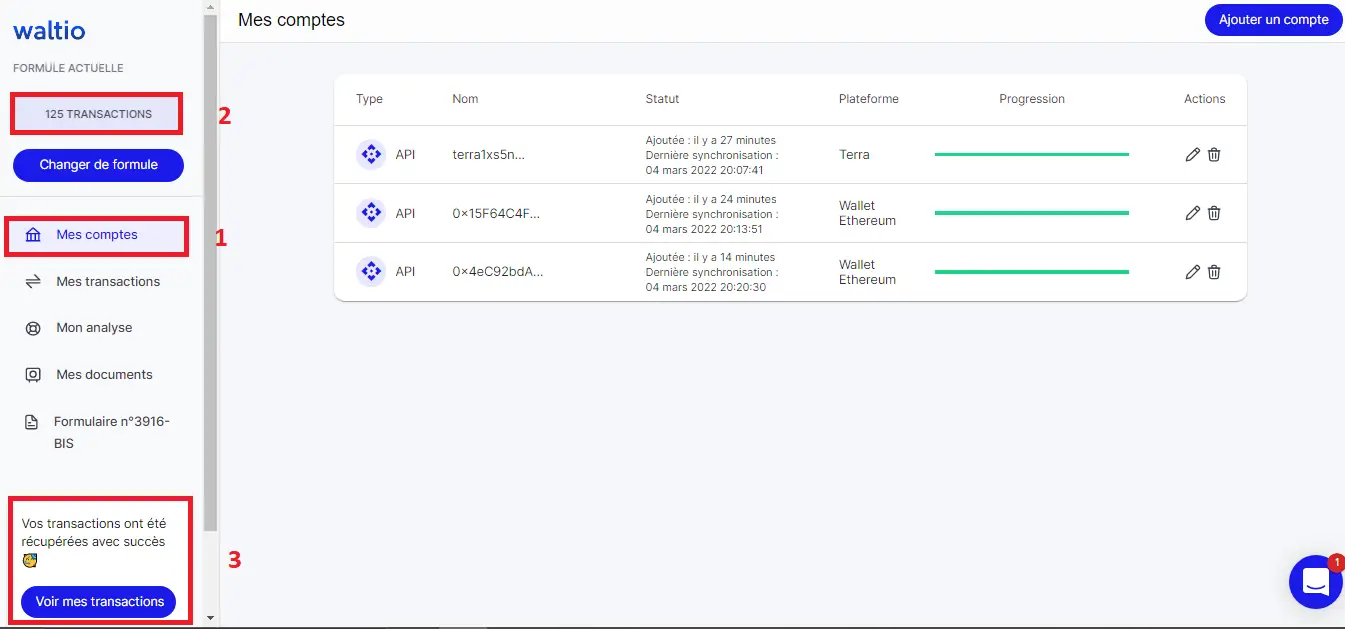Click the waltio logo

(x=49, y=31)
